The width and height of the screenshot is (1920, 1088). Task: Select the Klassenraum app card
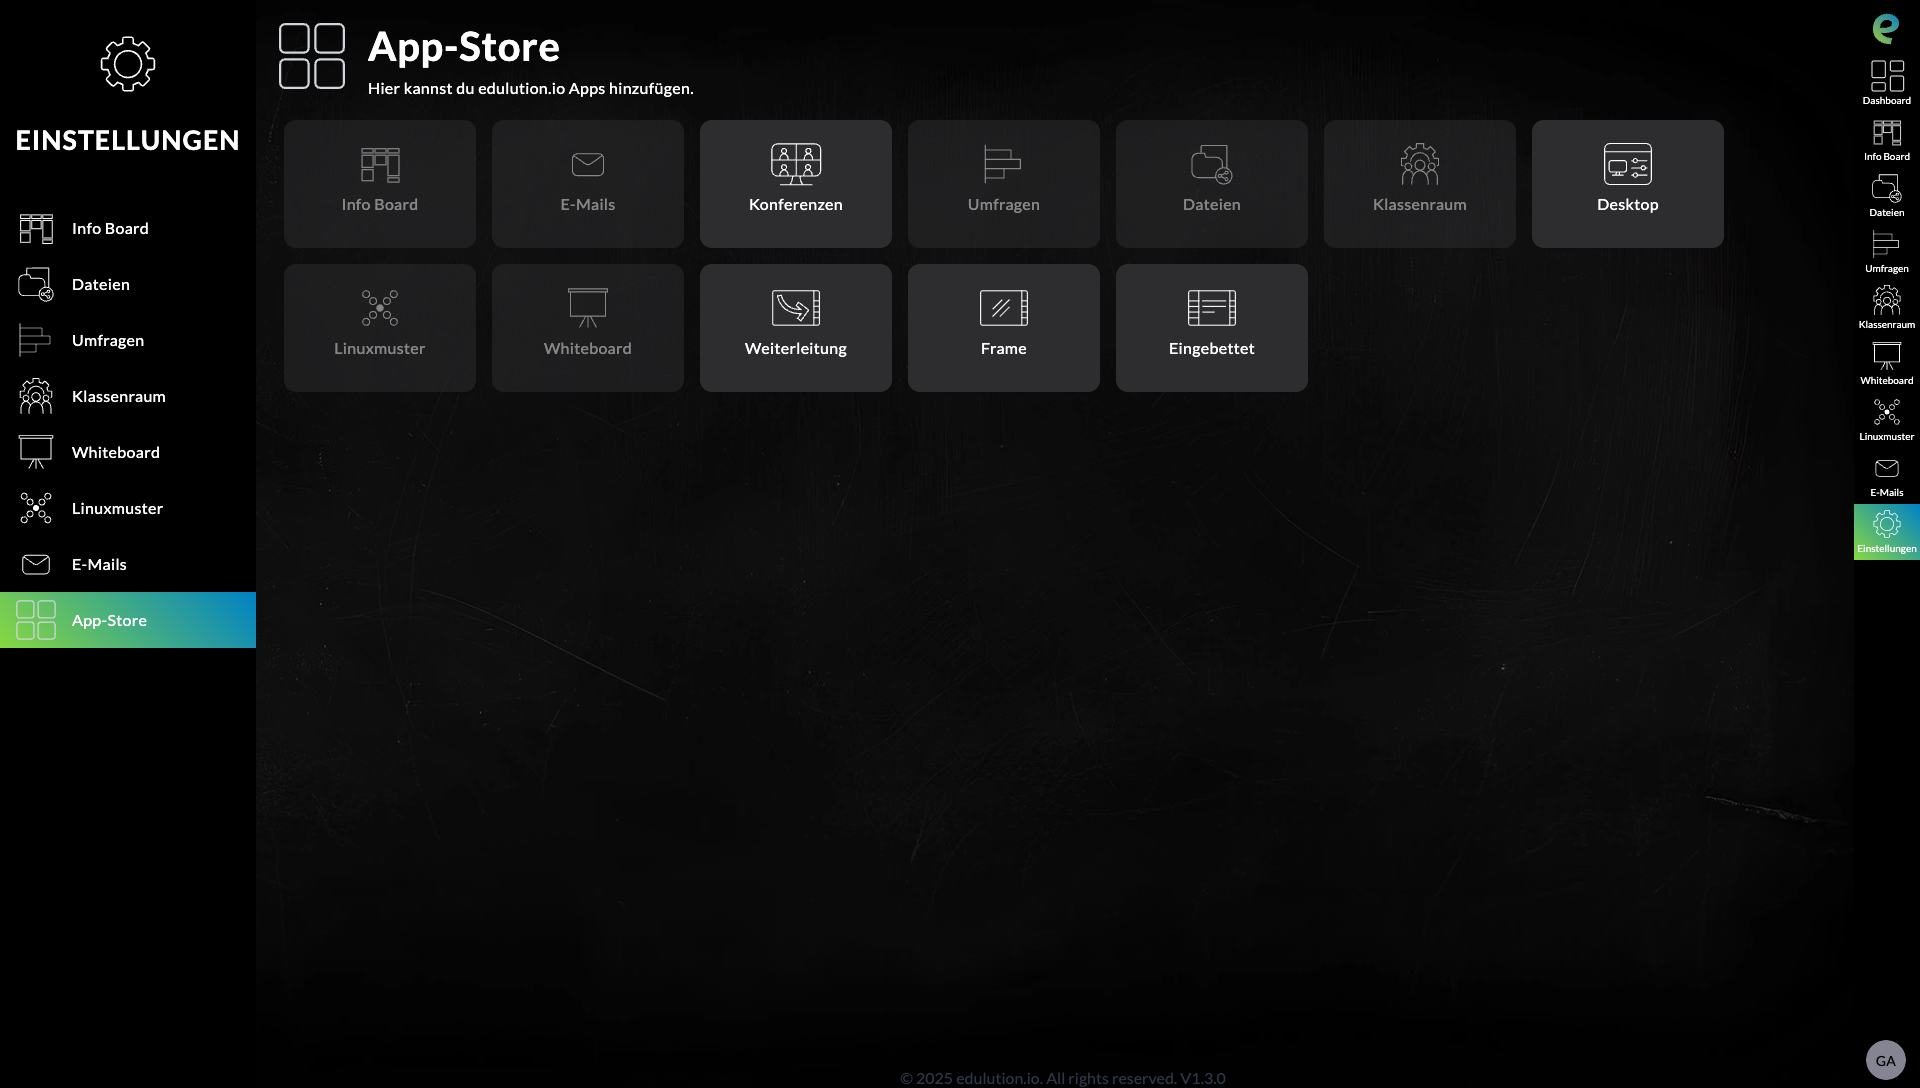(1420, 184)
